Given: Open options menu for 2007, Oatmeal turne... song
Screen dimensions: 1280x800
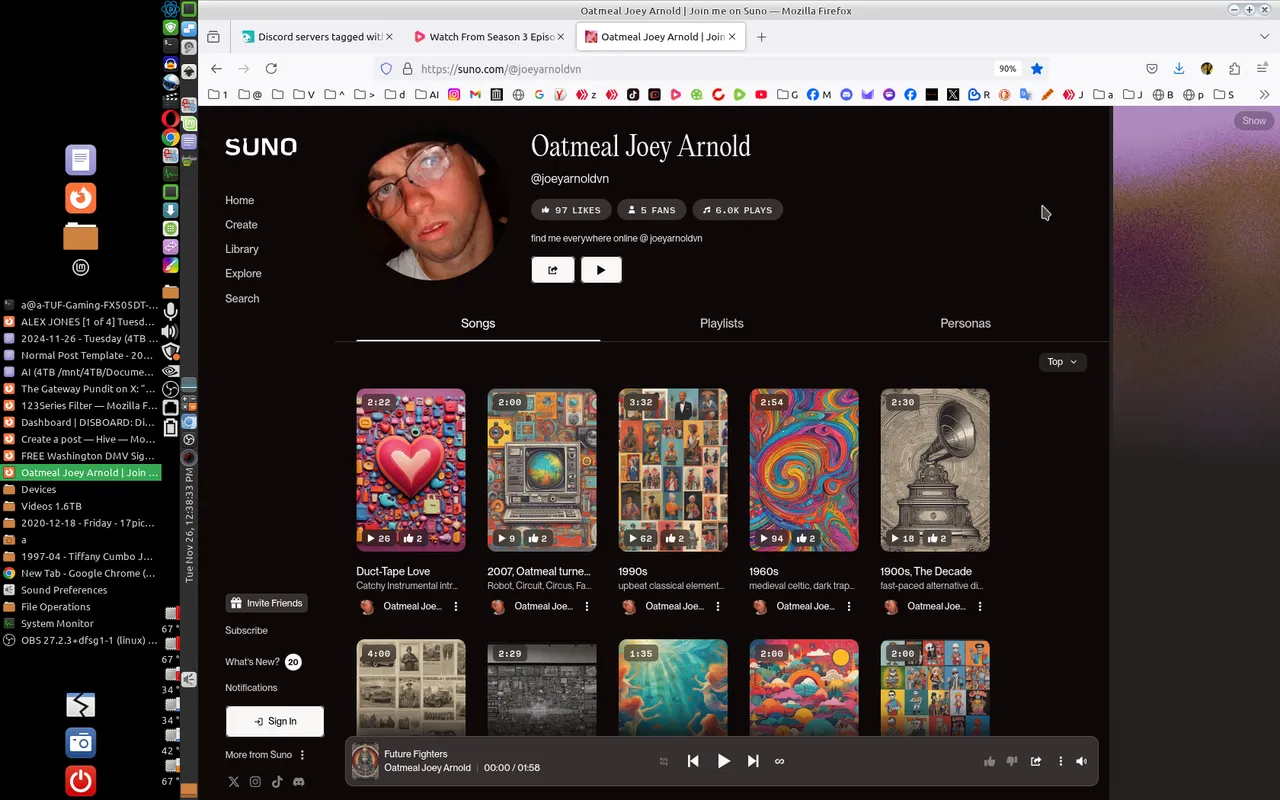Looking at the screenshot, I should 587,606.
